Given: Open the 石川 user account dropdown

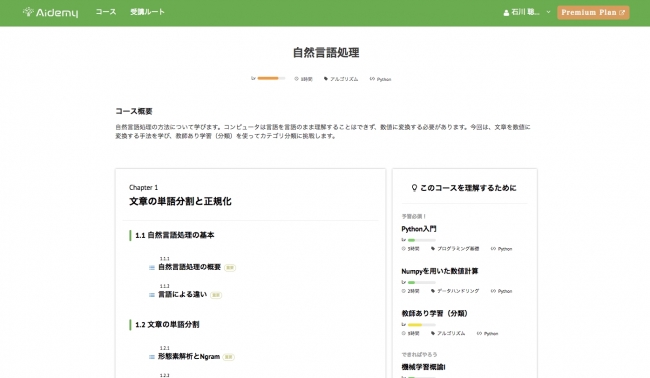Looking at the screenshot, I should [527, 12].
